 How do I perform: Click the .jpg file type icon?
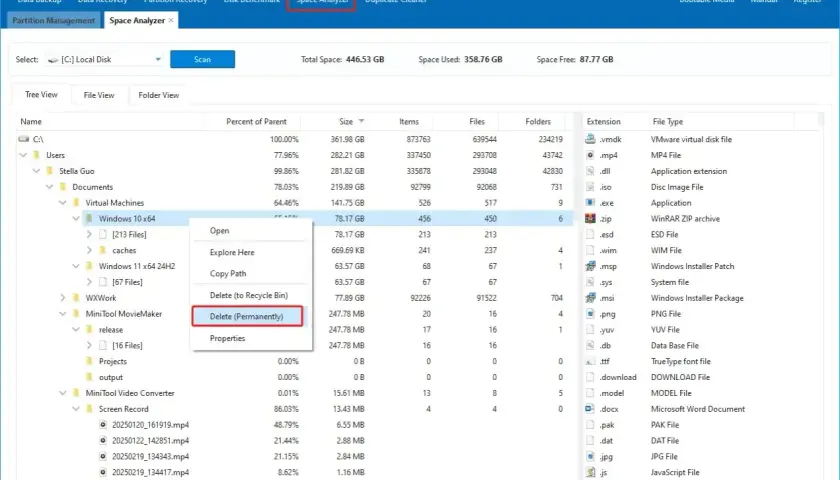click(x=590, y=456)
